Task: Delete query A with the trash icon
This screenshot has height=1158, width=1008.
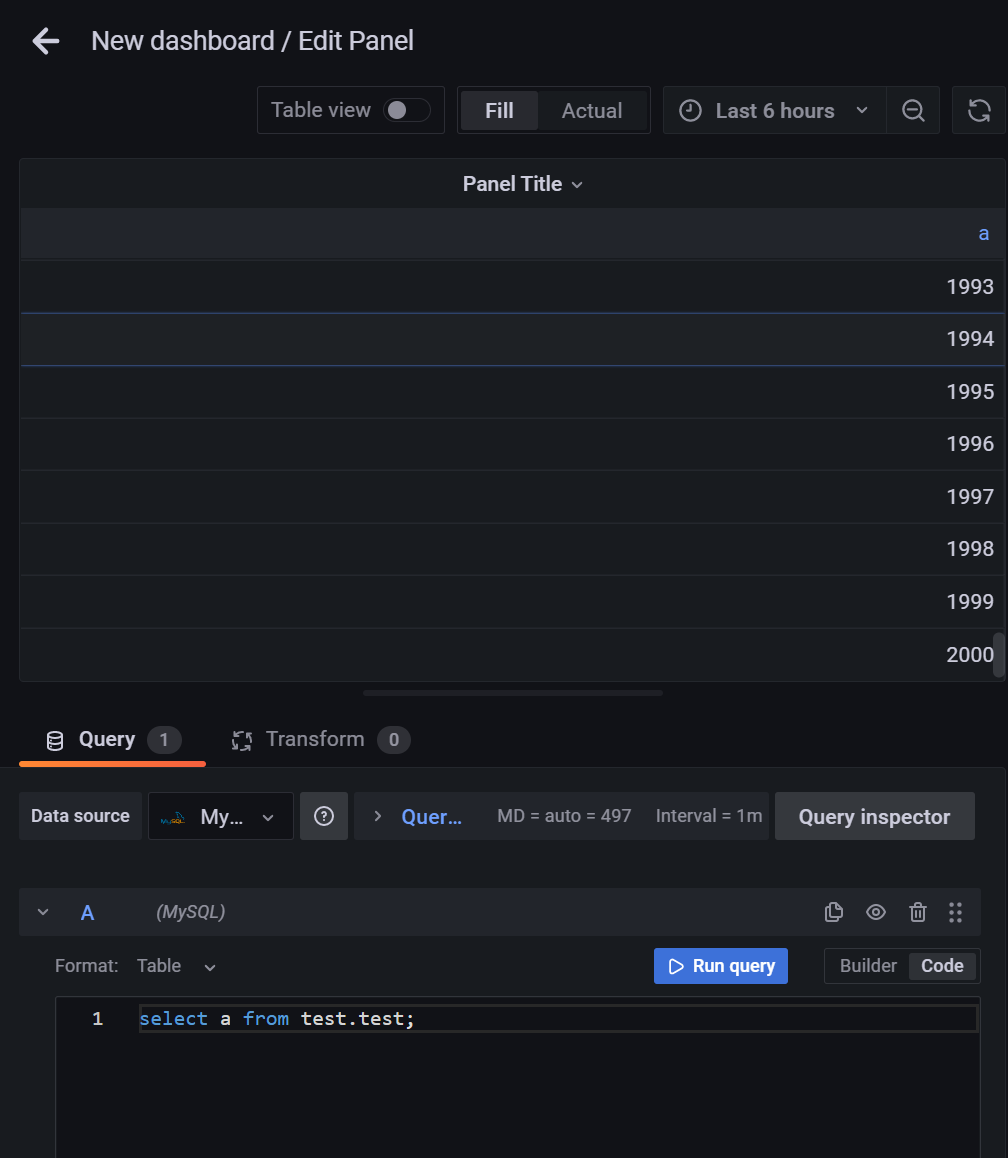Action: pyautogui.click(x=918, y=912)
